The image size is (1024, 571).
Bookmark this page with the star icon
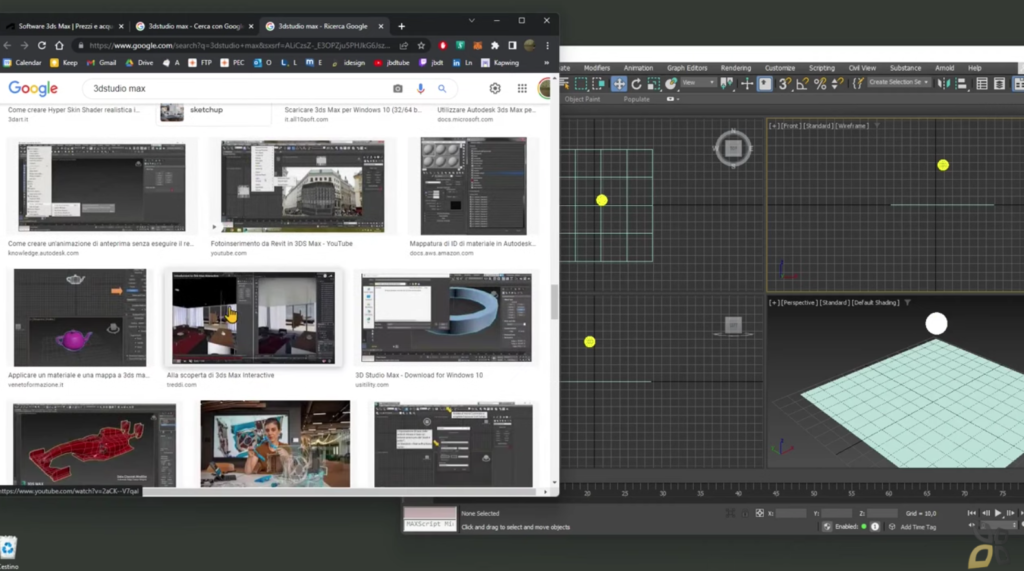click(x=421, y=46)
